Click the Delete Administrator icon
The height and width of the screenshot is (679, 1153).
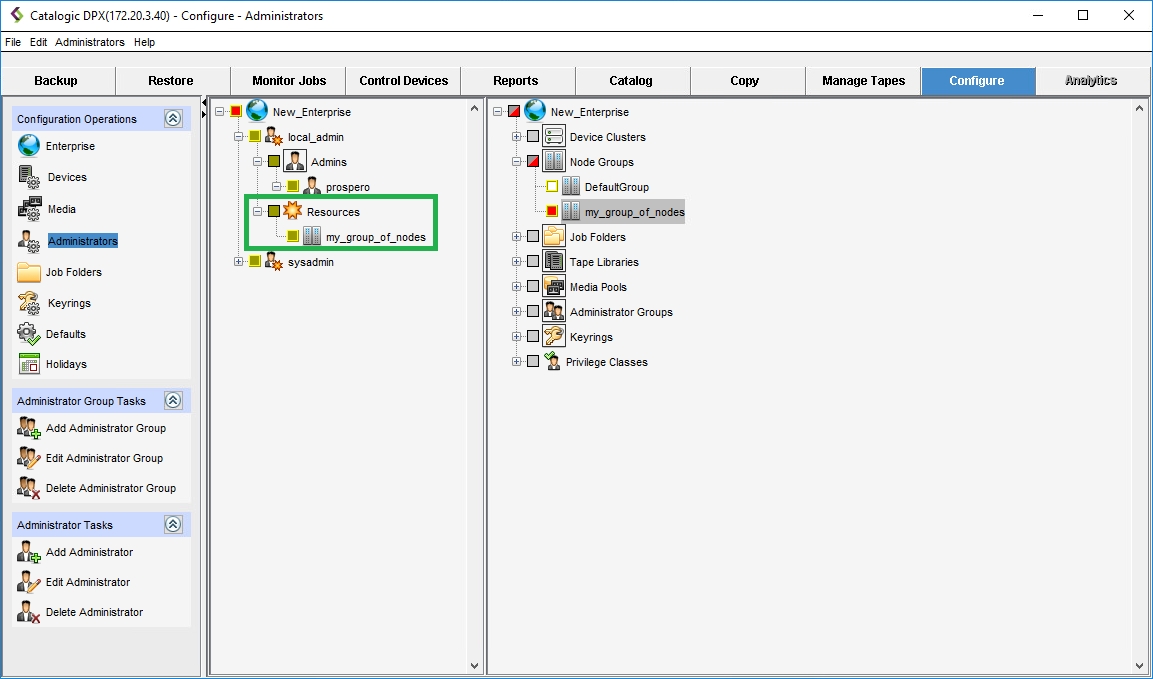[29, 612]
